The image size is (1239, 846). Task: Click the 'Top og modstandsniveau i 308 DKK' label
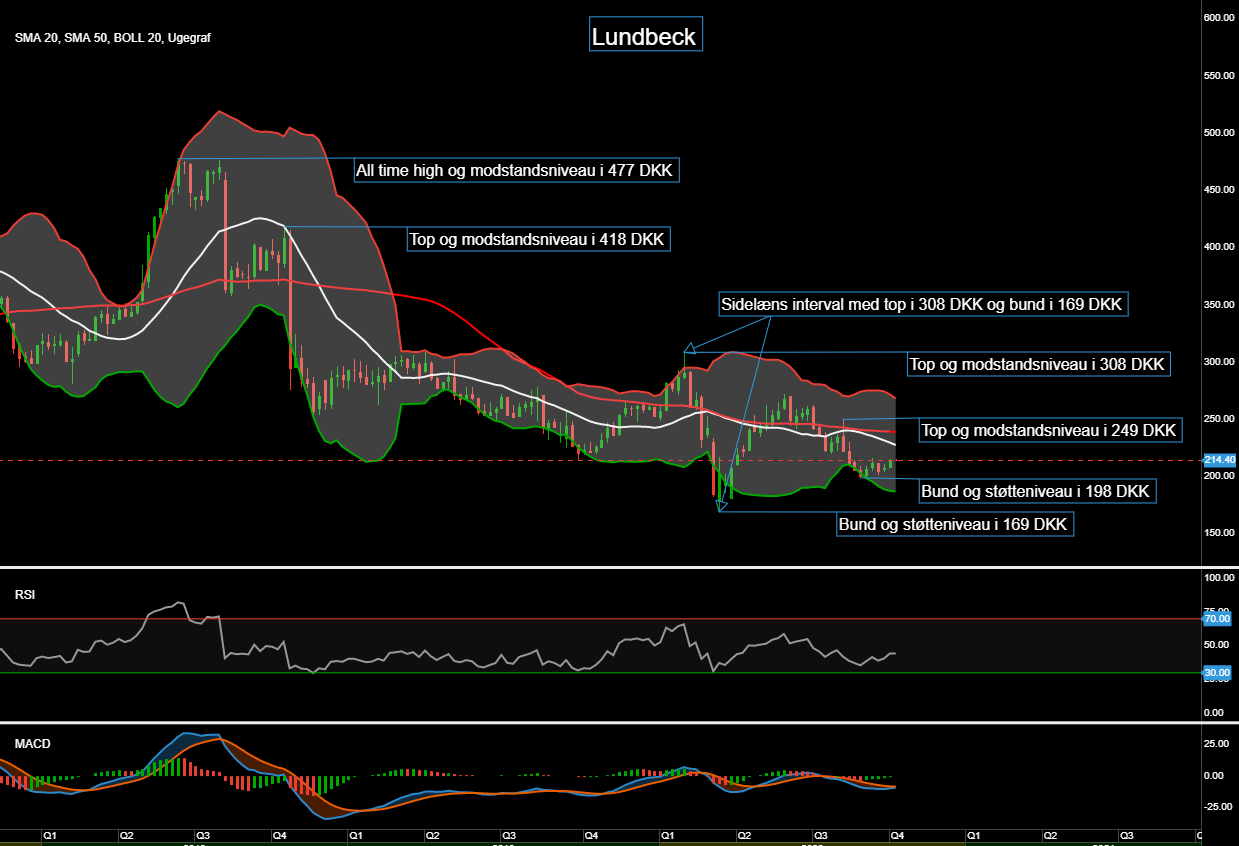tap(1038, 365)
